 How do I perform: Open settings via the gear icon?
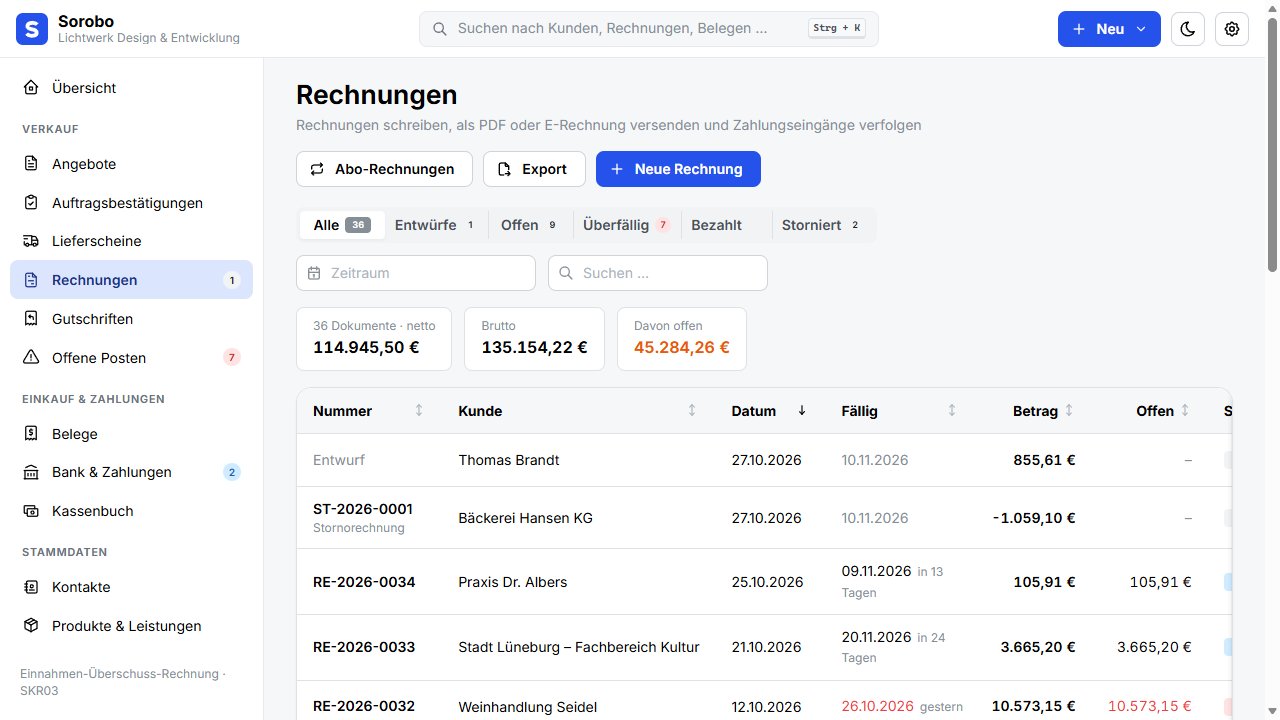(x=1232, y=29)
